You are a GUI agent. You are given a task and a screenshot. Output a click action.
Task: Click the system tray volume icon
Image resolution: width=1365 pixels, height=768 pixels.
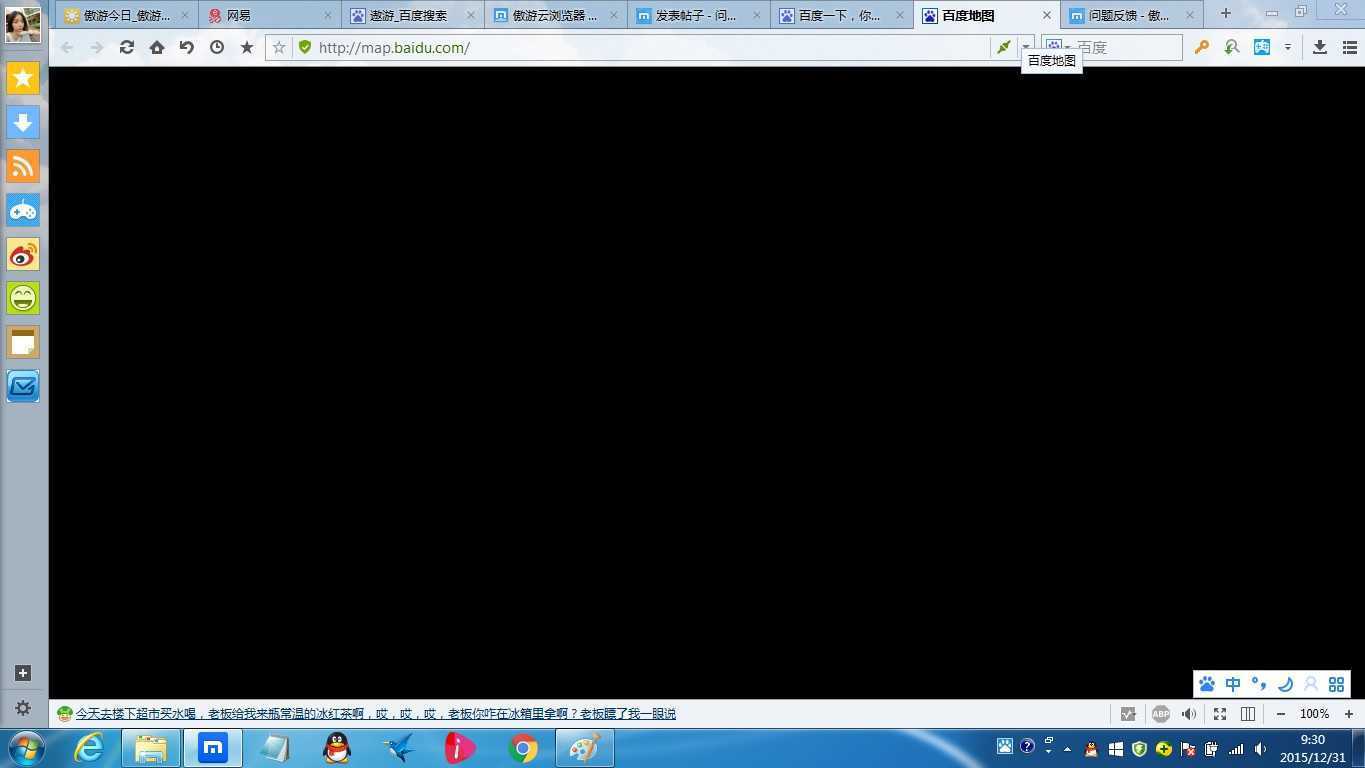(x=1260, y=749)
